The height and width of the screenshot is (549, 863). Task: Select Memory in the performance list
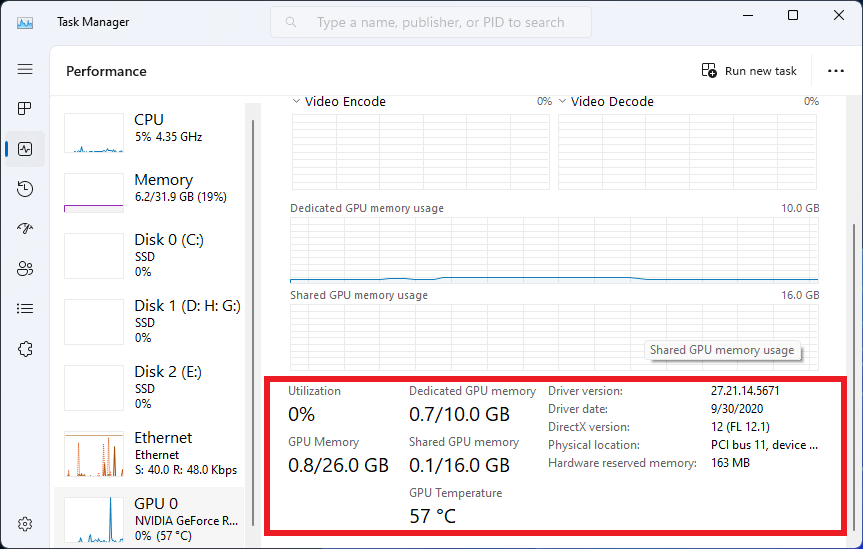[149, 193]
